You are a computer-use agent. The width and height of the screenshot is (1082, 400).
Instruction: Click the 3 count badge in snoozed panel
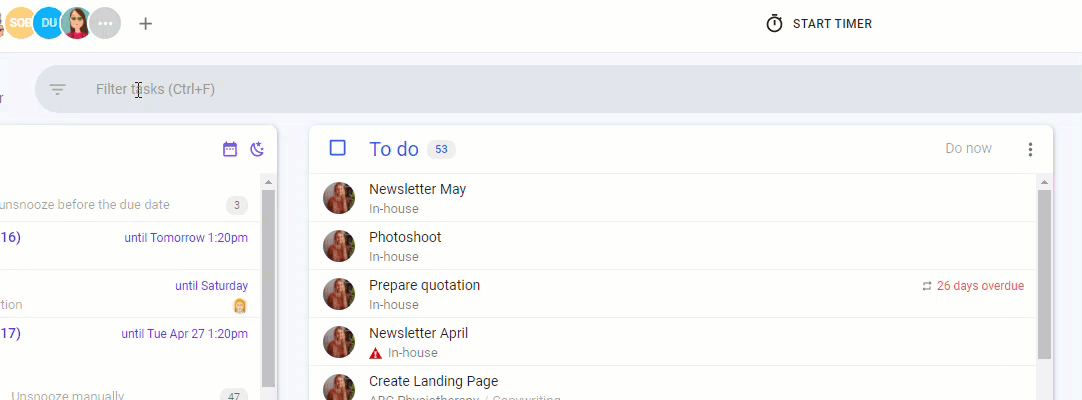[x=237, y=205]
